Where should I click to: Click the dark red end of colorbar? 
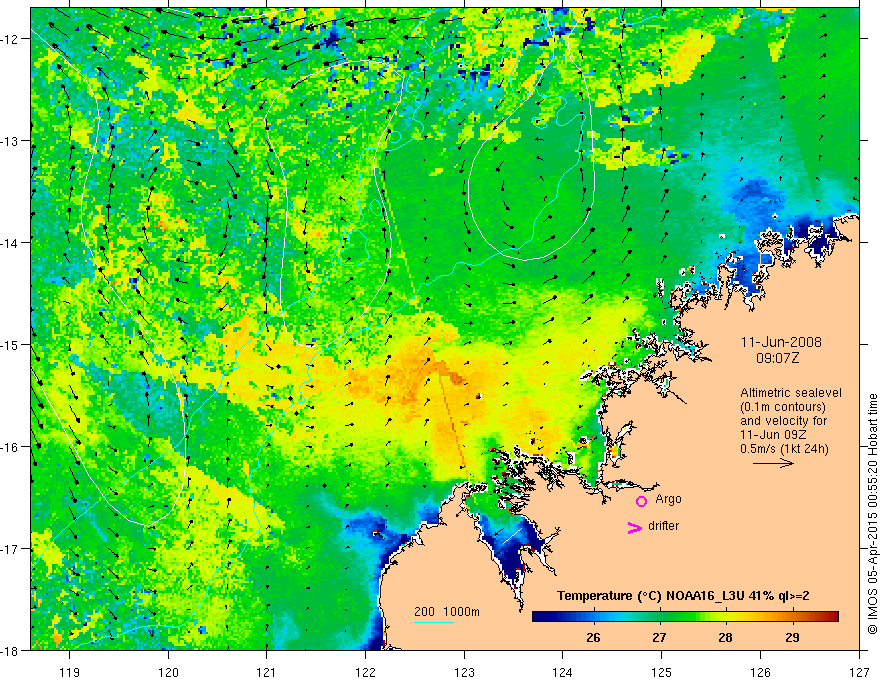click(x=832, y=616)
